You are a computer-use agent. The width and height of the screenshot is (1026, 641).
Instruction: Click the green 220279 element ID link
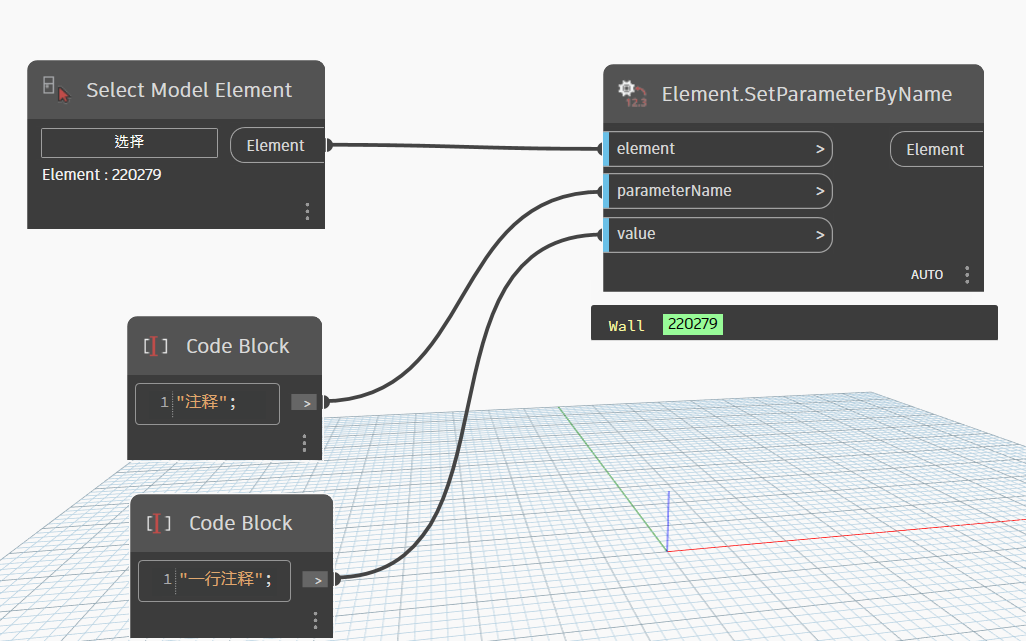tap(692, 325)
